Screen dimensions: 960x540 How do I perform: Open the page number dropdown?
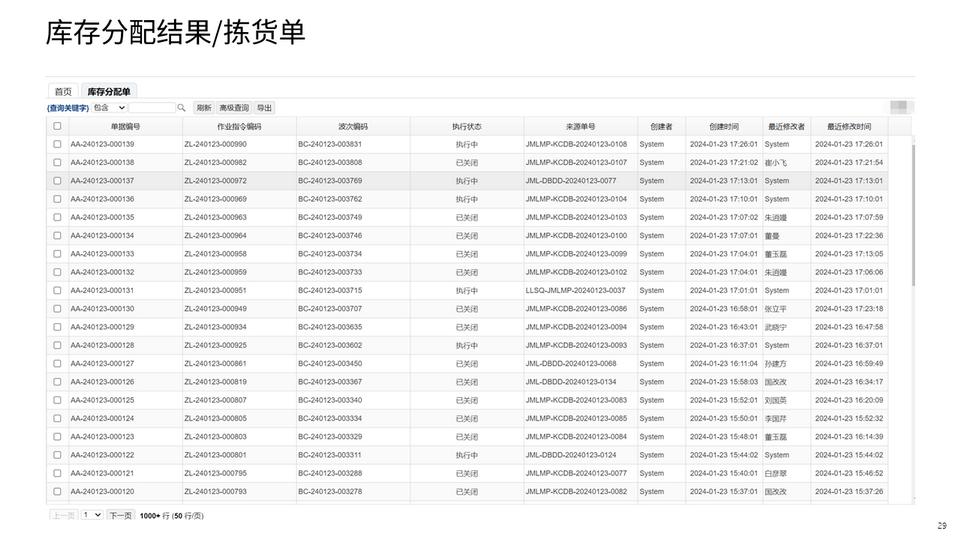(92, 515)
